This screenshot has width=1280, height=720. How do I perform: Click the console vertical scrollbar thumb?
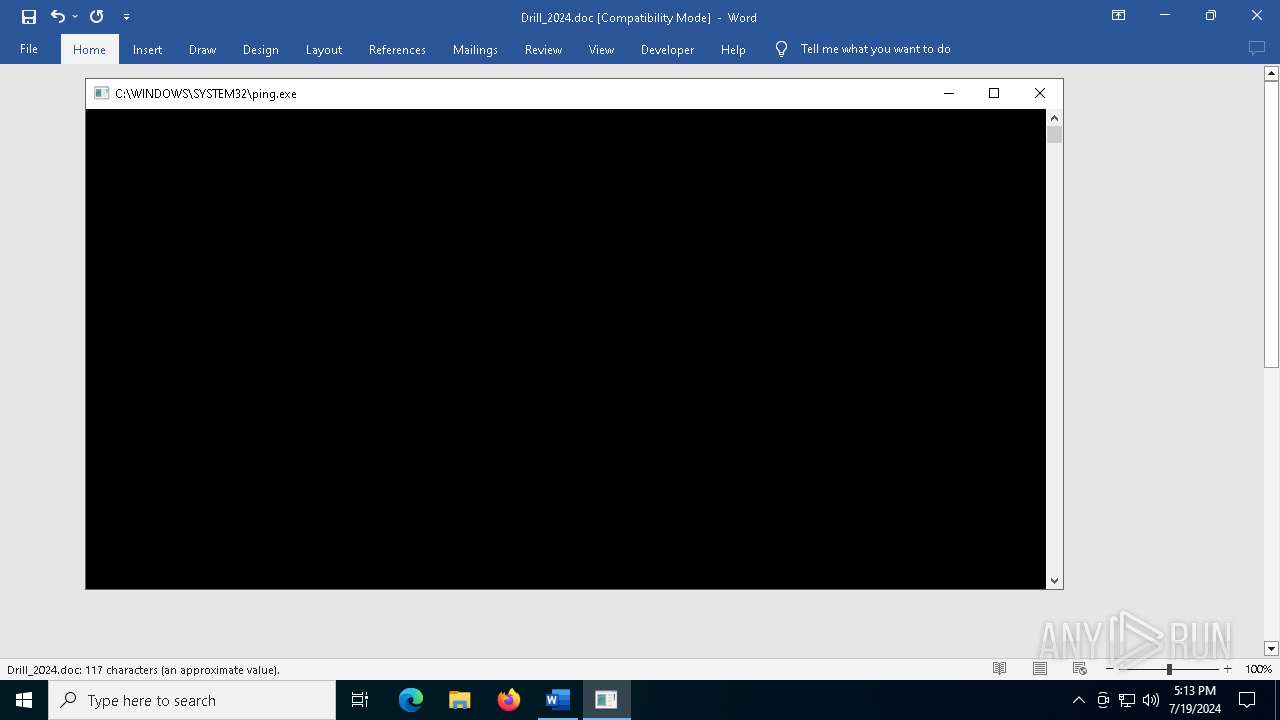pos(1054,135)
